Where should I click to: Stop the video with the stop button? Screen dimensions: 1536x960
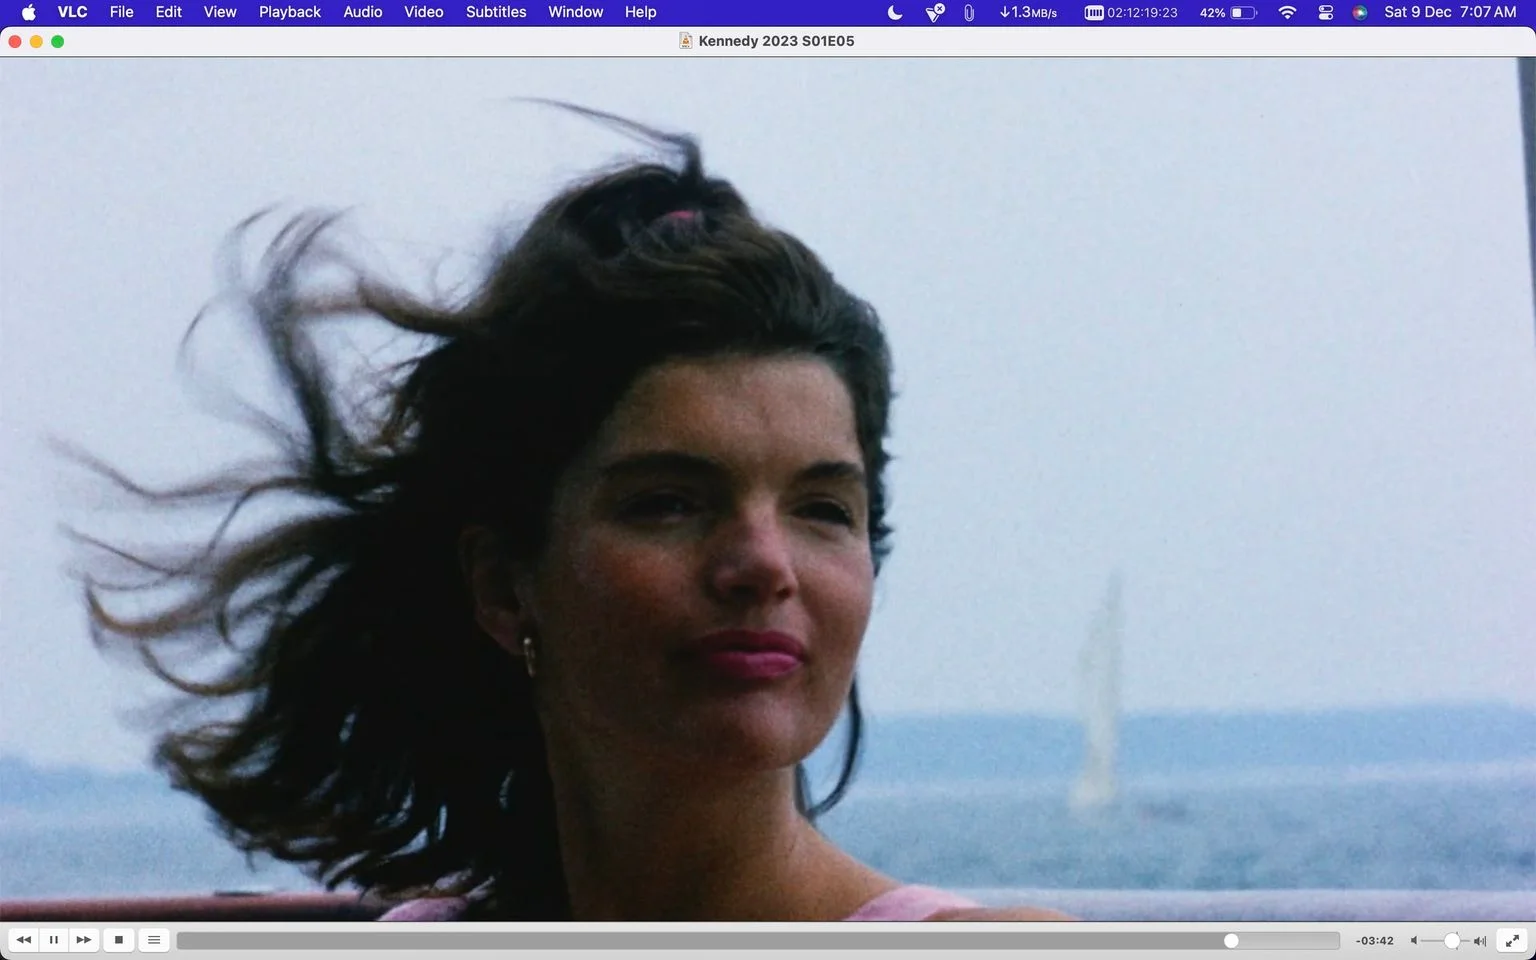pyautogui.click(x=119, y=940)
